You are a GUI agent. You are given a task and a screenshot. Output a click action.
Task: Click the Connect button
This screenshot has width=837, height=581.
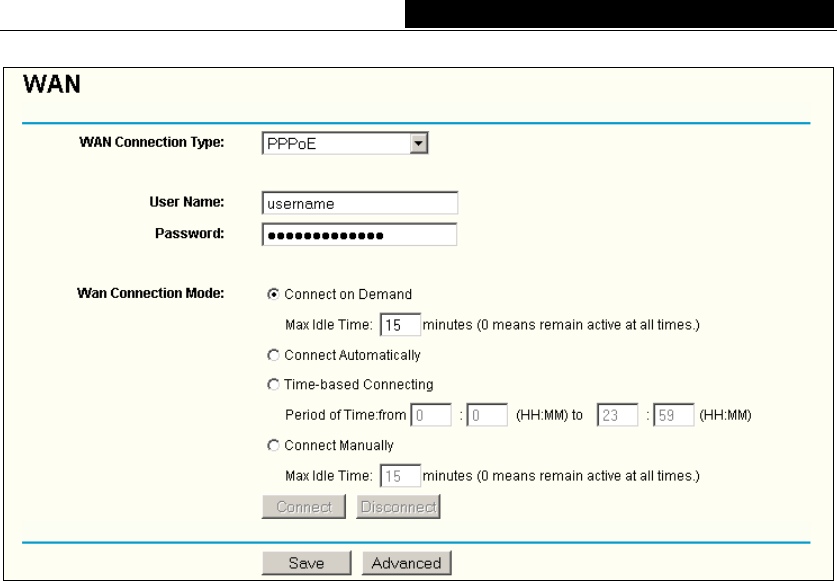(x=304, y=507)
